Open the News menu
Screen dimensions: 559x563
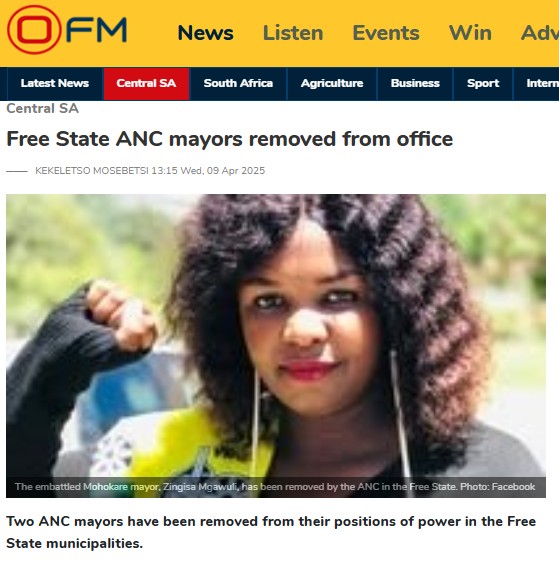205,33
